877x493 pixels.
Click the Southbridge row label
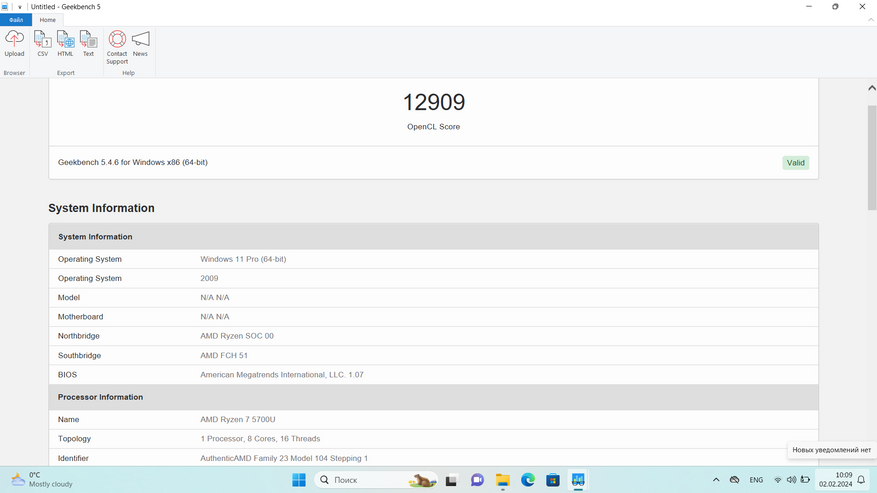79,355
